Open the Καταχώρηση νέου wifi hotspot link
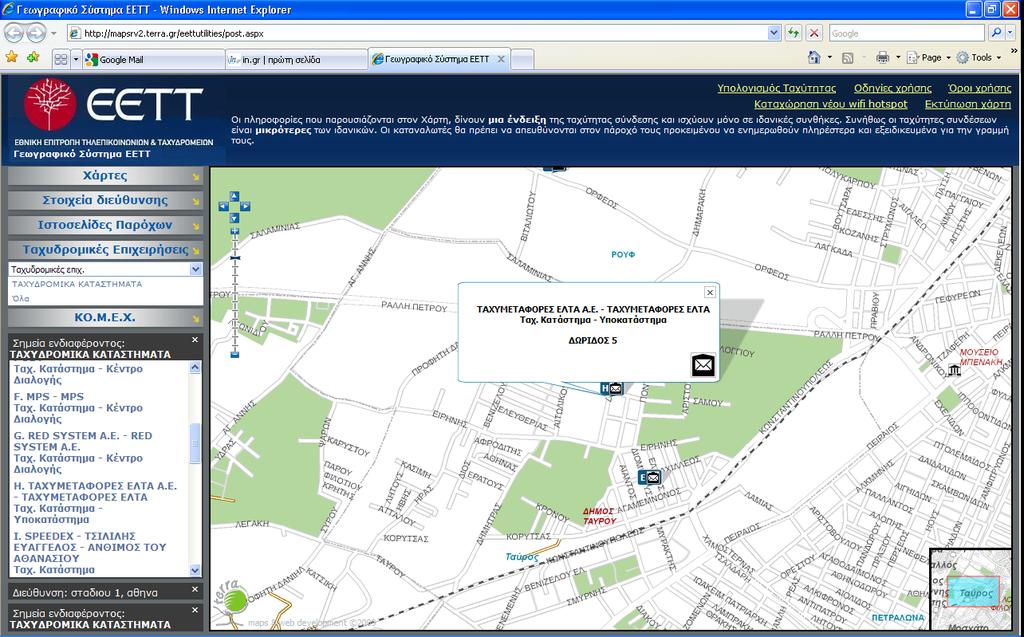The height and width of the screenshot is (637, 1024). (831, 105)
